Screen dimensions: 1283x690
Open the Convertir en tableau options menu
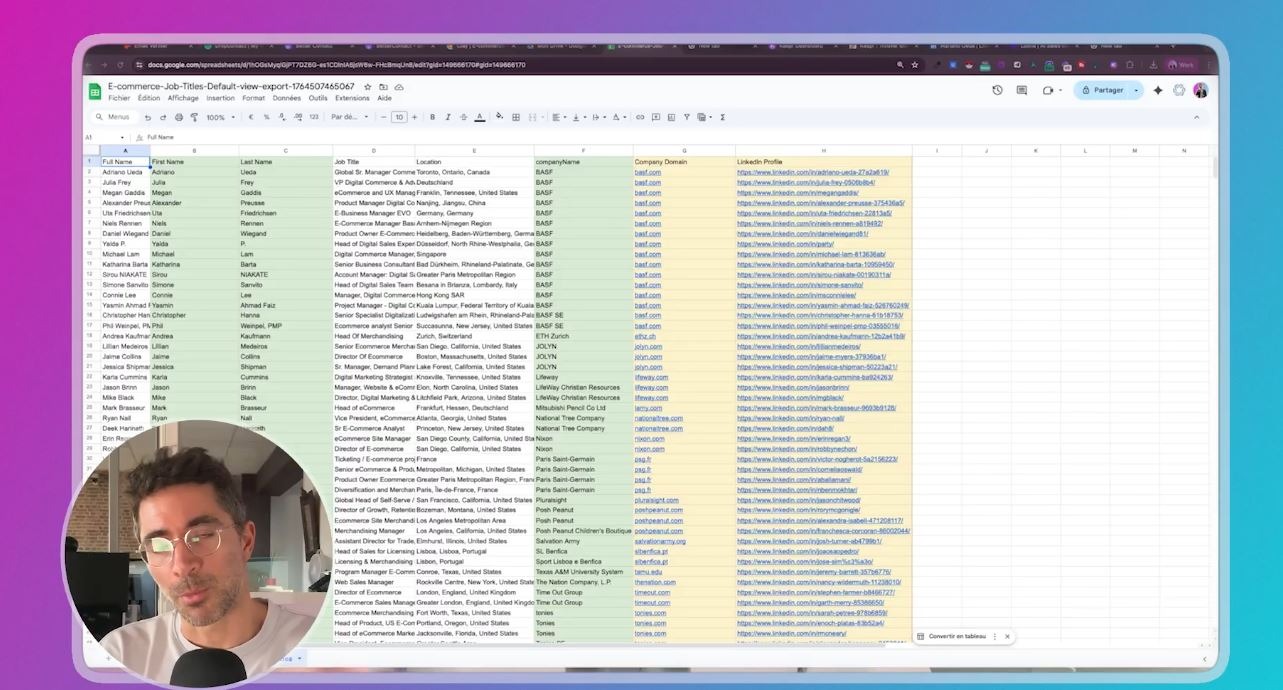(x=994, y=636)
